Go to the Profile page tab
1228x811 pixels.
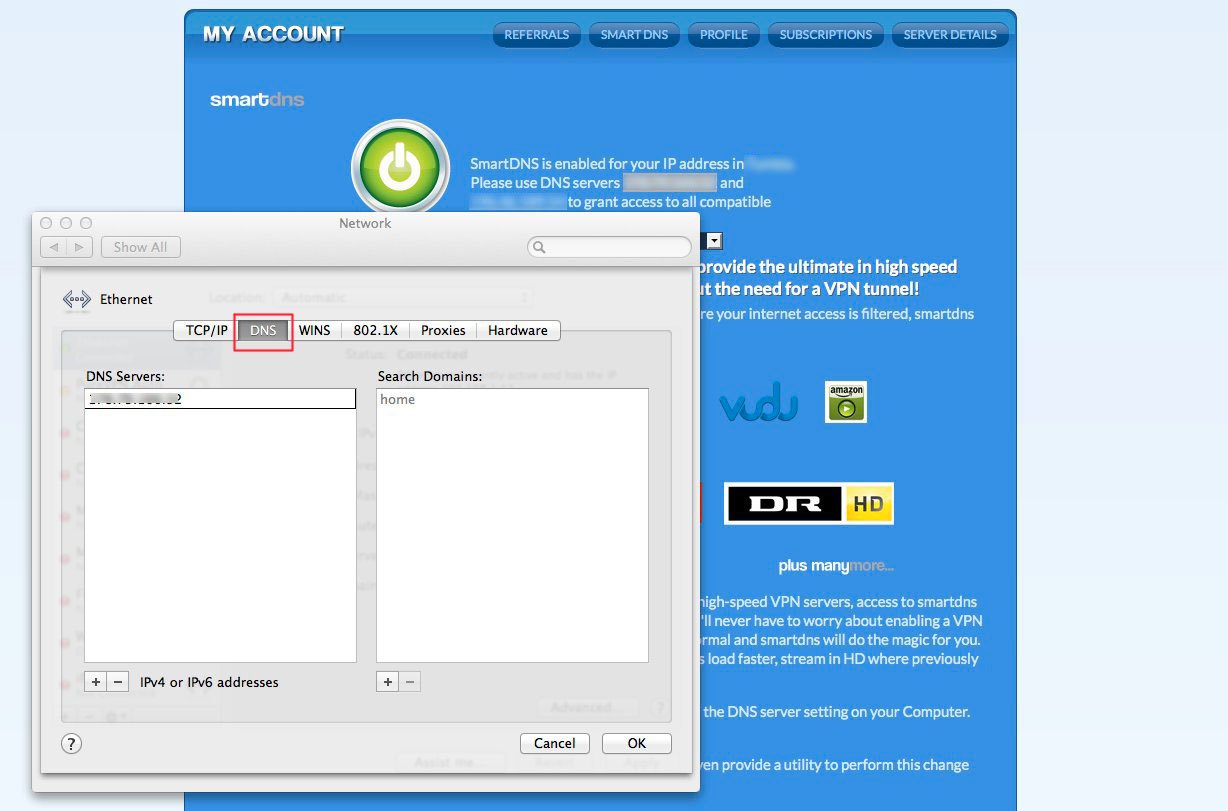click(724, 35)
